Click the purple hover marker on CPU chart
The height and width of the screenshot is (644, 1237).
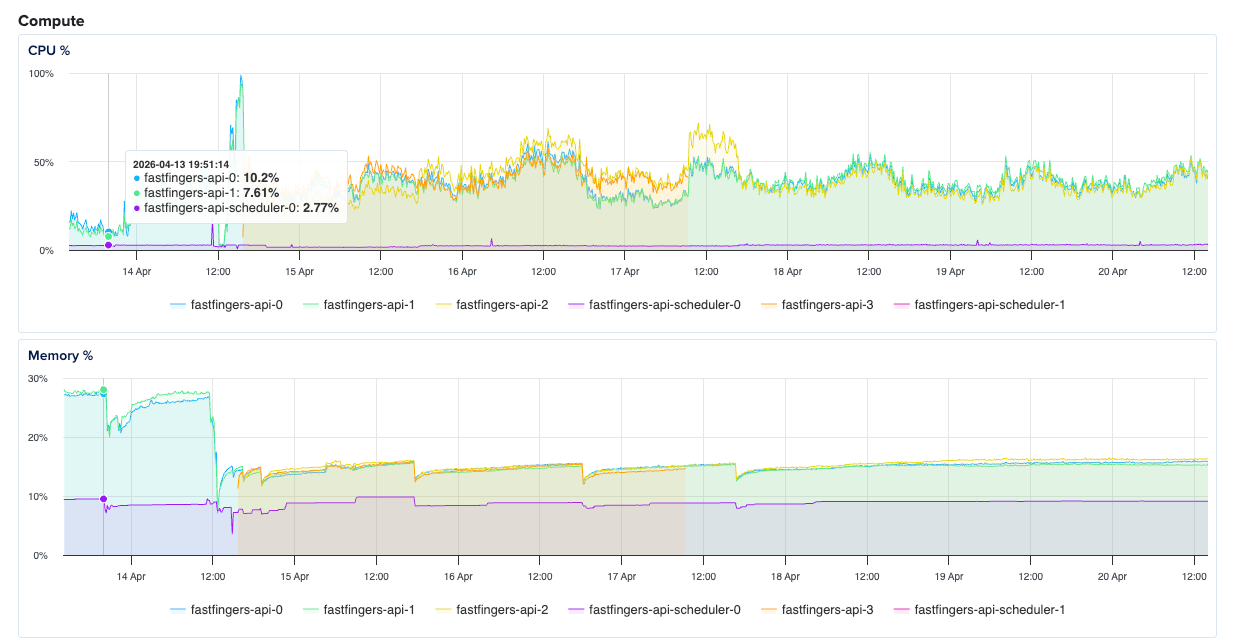108,245
